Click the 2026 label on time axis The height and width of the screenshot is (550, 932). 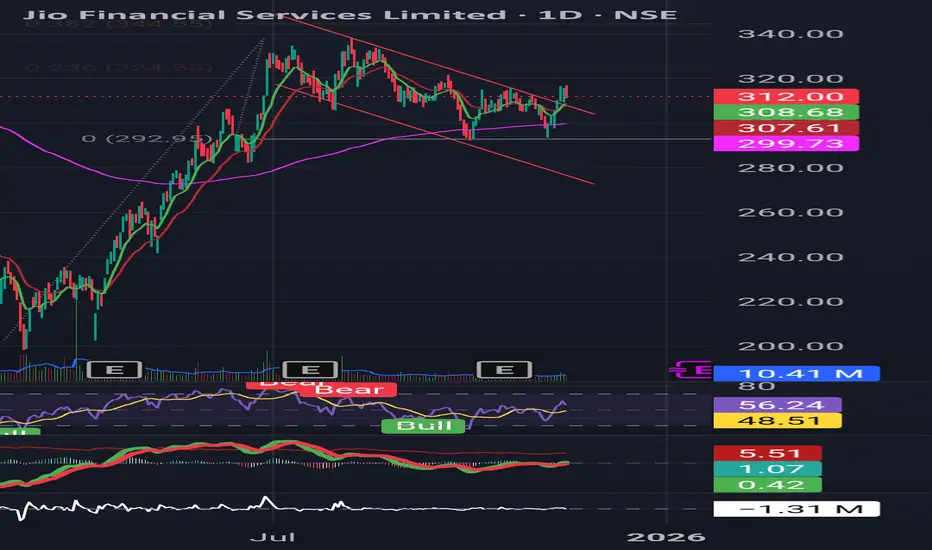pos(666,538)
